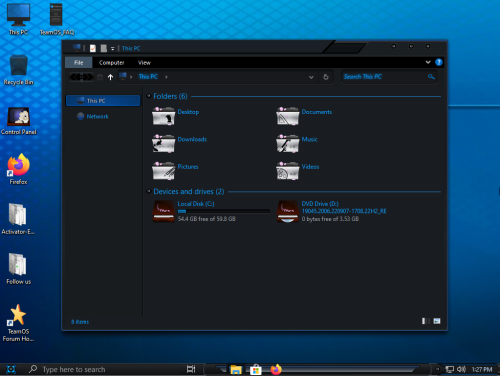Select This PC in navigation pane
The height and width of the screenshot is (376, 500).
[103, 101]
